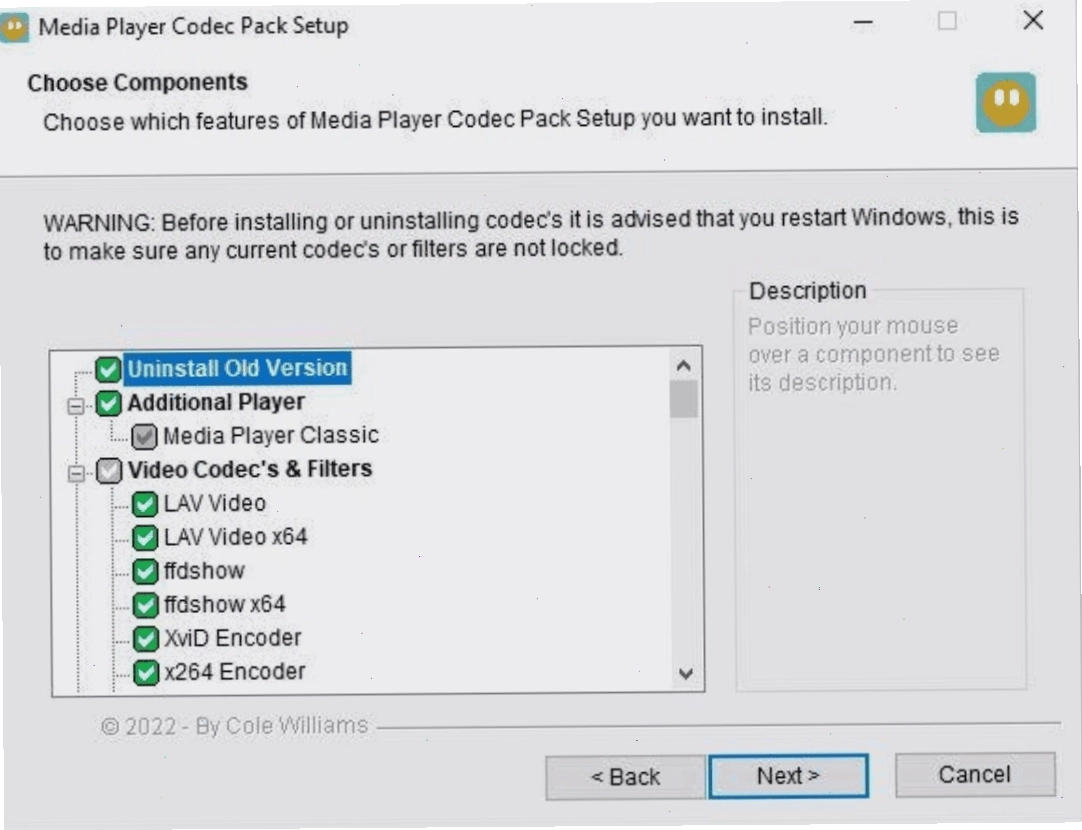Disable the ffdshow x64 checkbox
The image size is (1082, 830).
tap(145, 605)
